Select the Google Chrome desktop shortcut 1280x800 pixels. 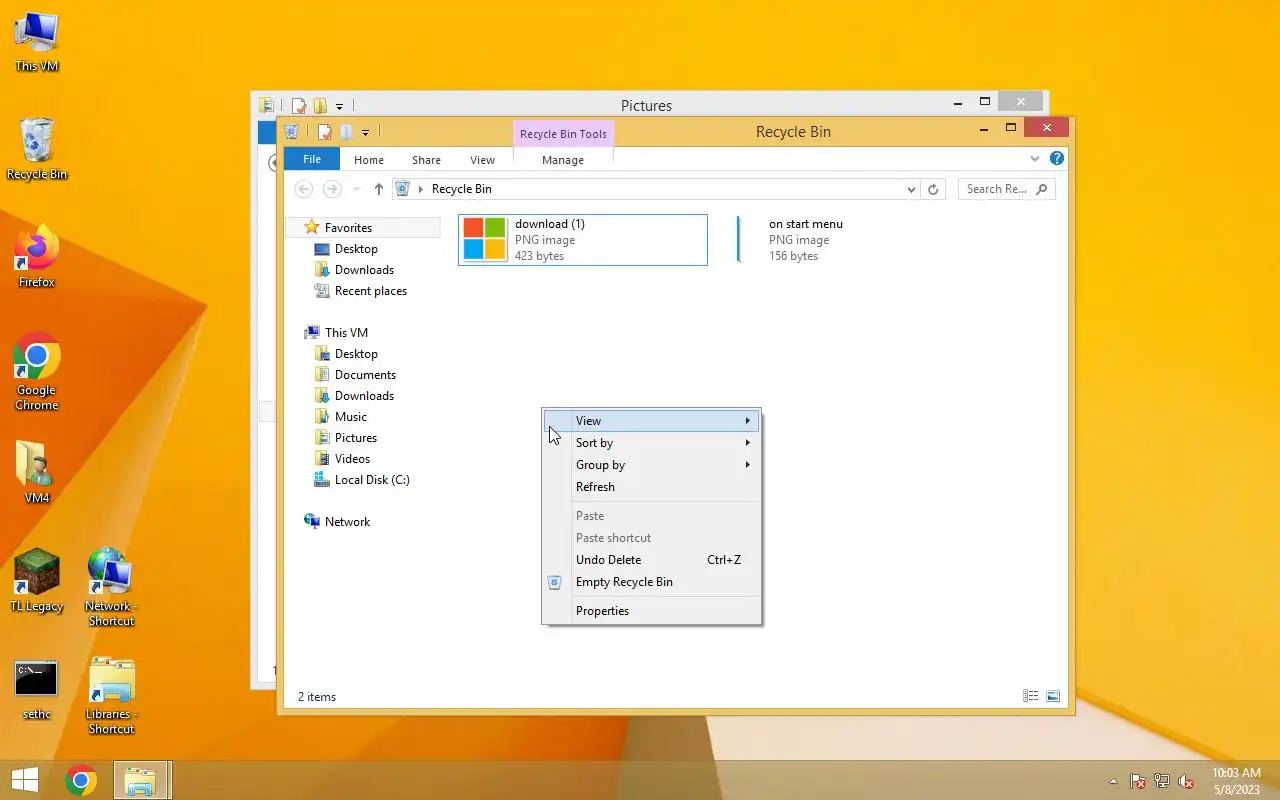click(x=37, y=371)
